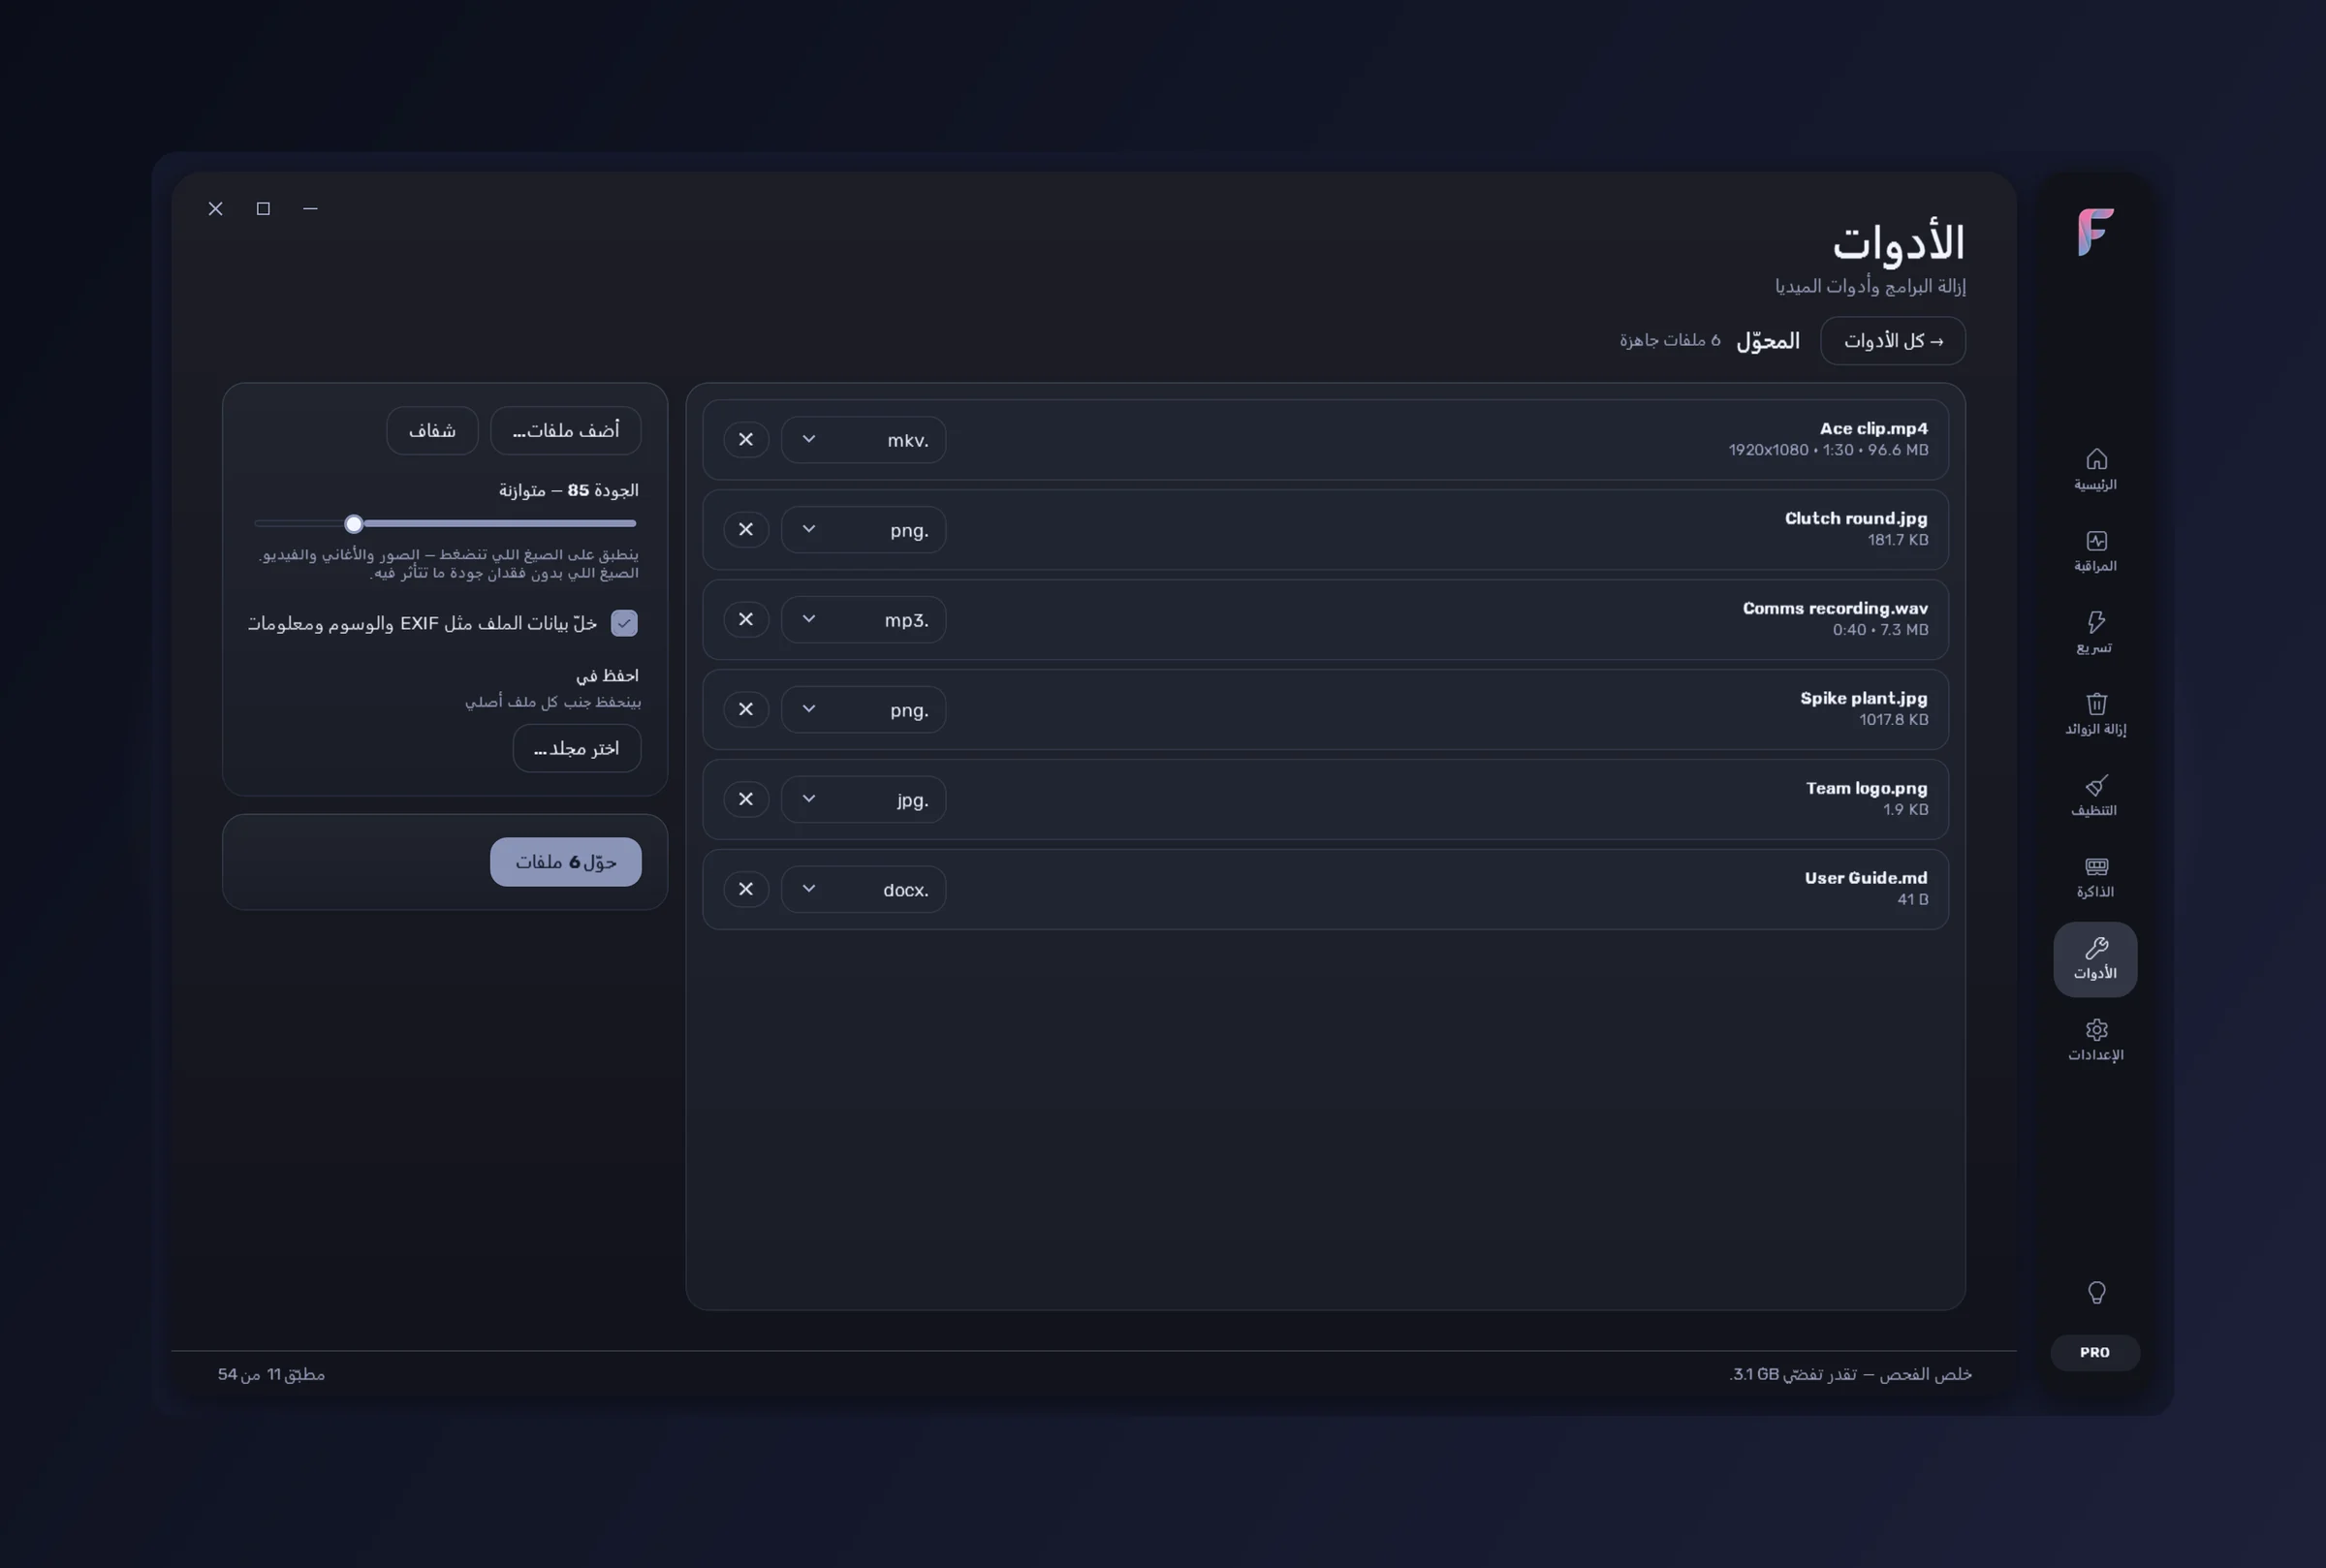This screenshot has height=1568, width=2326.
Task: Open the تسريع boost sidebar icon
Action: click(x=2095, y=633)
